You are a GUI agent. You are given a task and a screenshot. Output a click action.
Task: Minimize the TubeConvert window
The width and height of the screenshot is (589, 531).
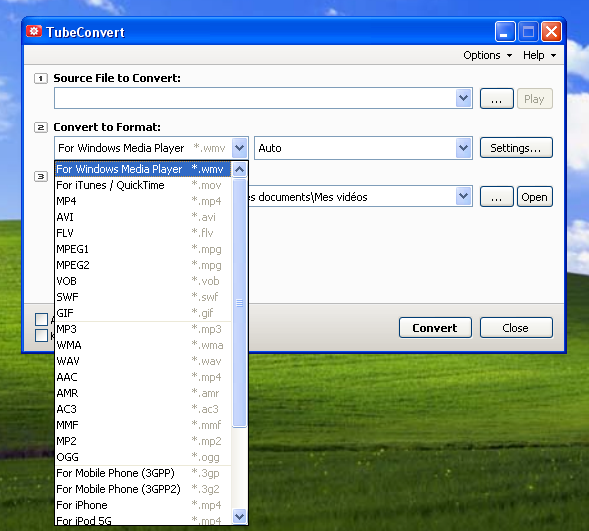pos(505,32)
